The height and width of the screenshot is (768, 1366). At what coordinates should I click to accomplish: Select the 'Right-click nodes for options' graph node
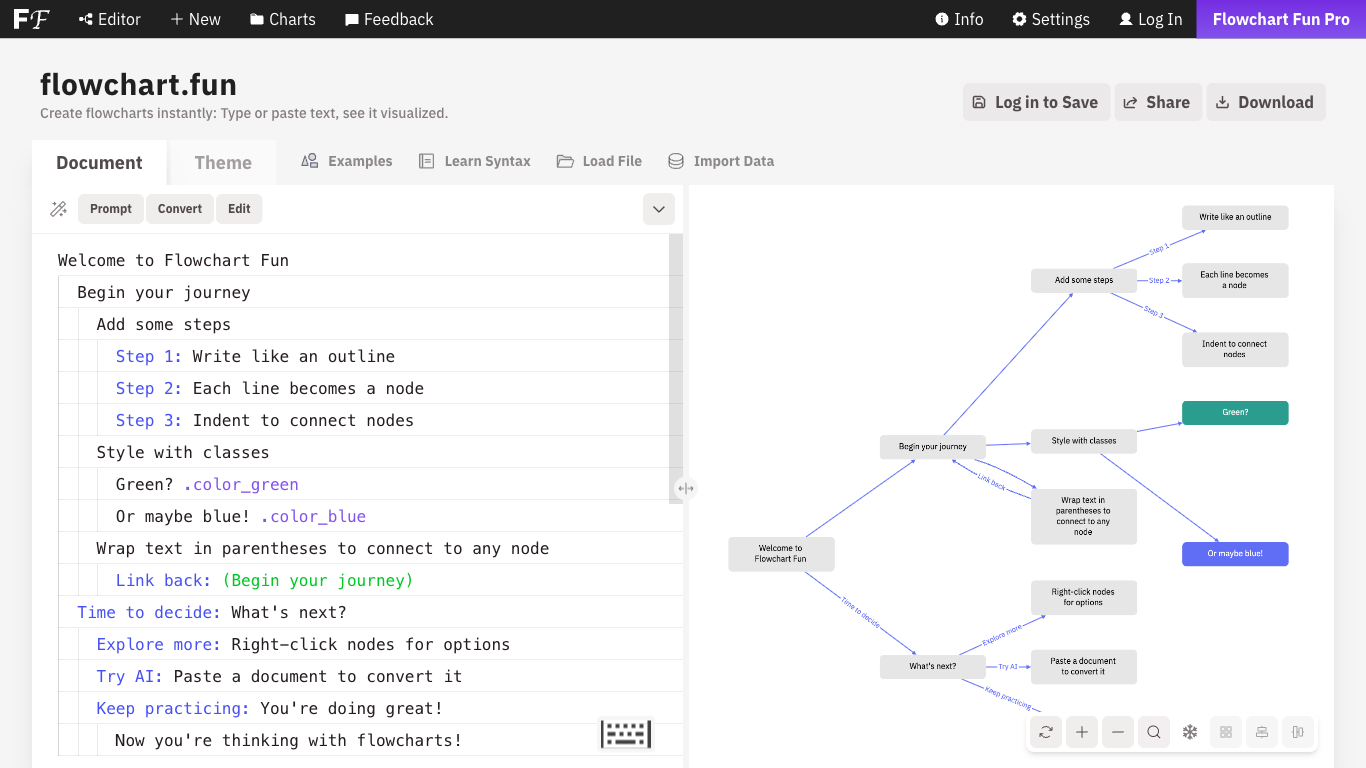[1084, 597]
